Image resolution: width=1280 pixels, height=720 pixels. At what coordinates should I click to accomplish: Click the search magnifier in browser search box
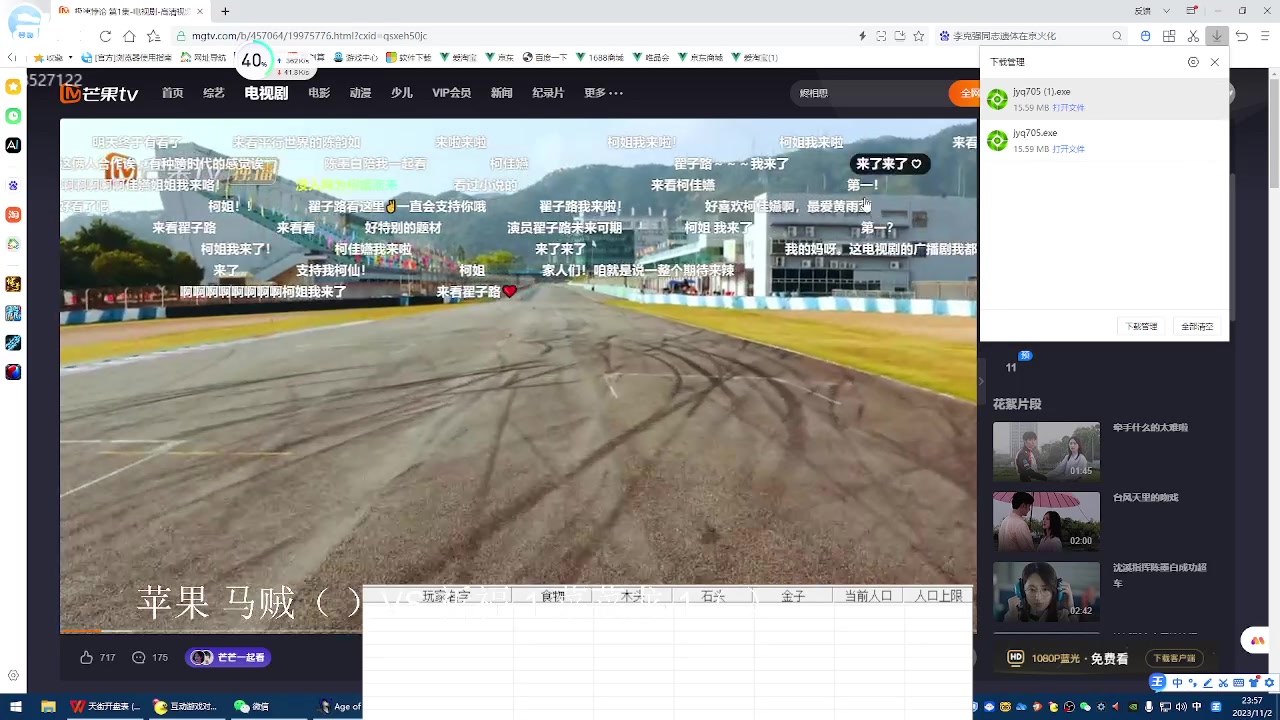[x=1117, y=36]
